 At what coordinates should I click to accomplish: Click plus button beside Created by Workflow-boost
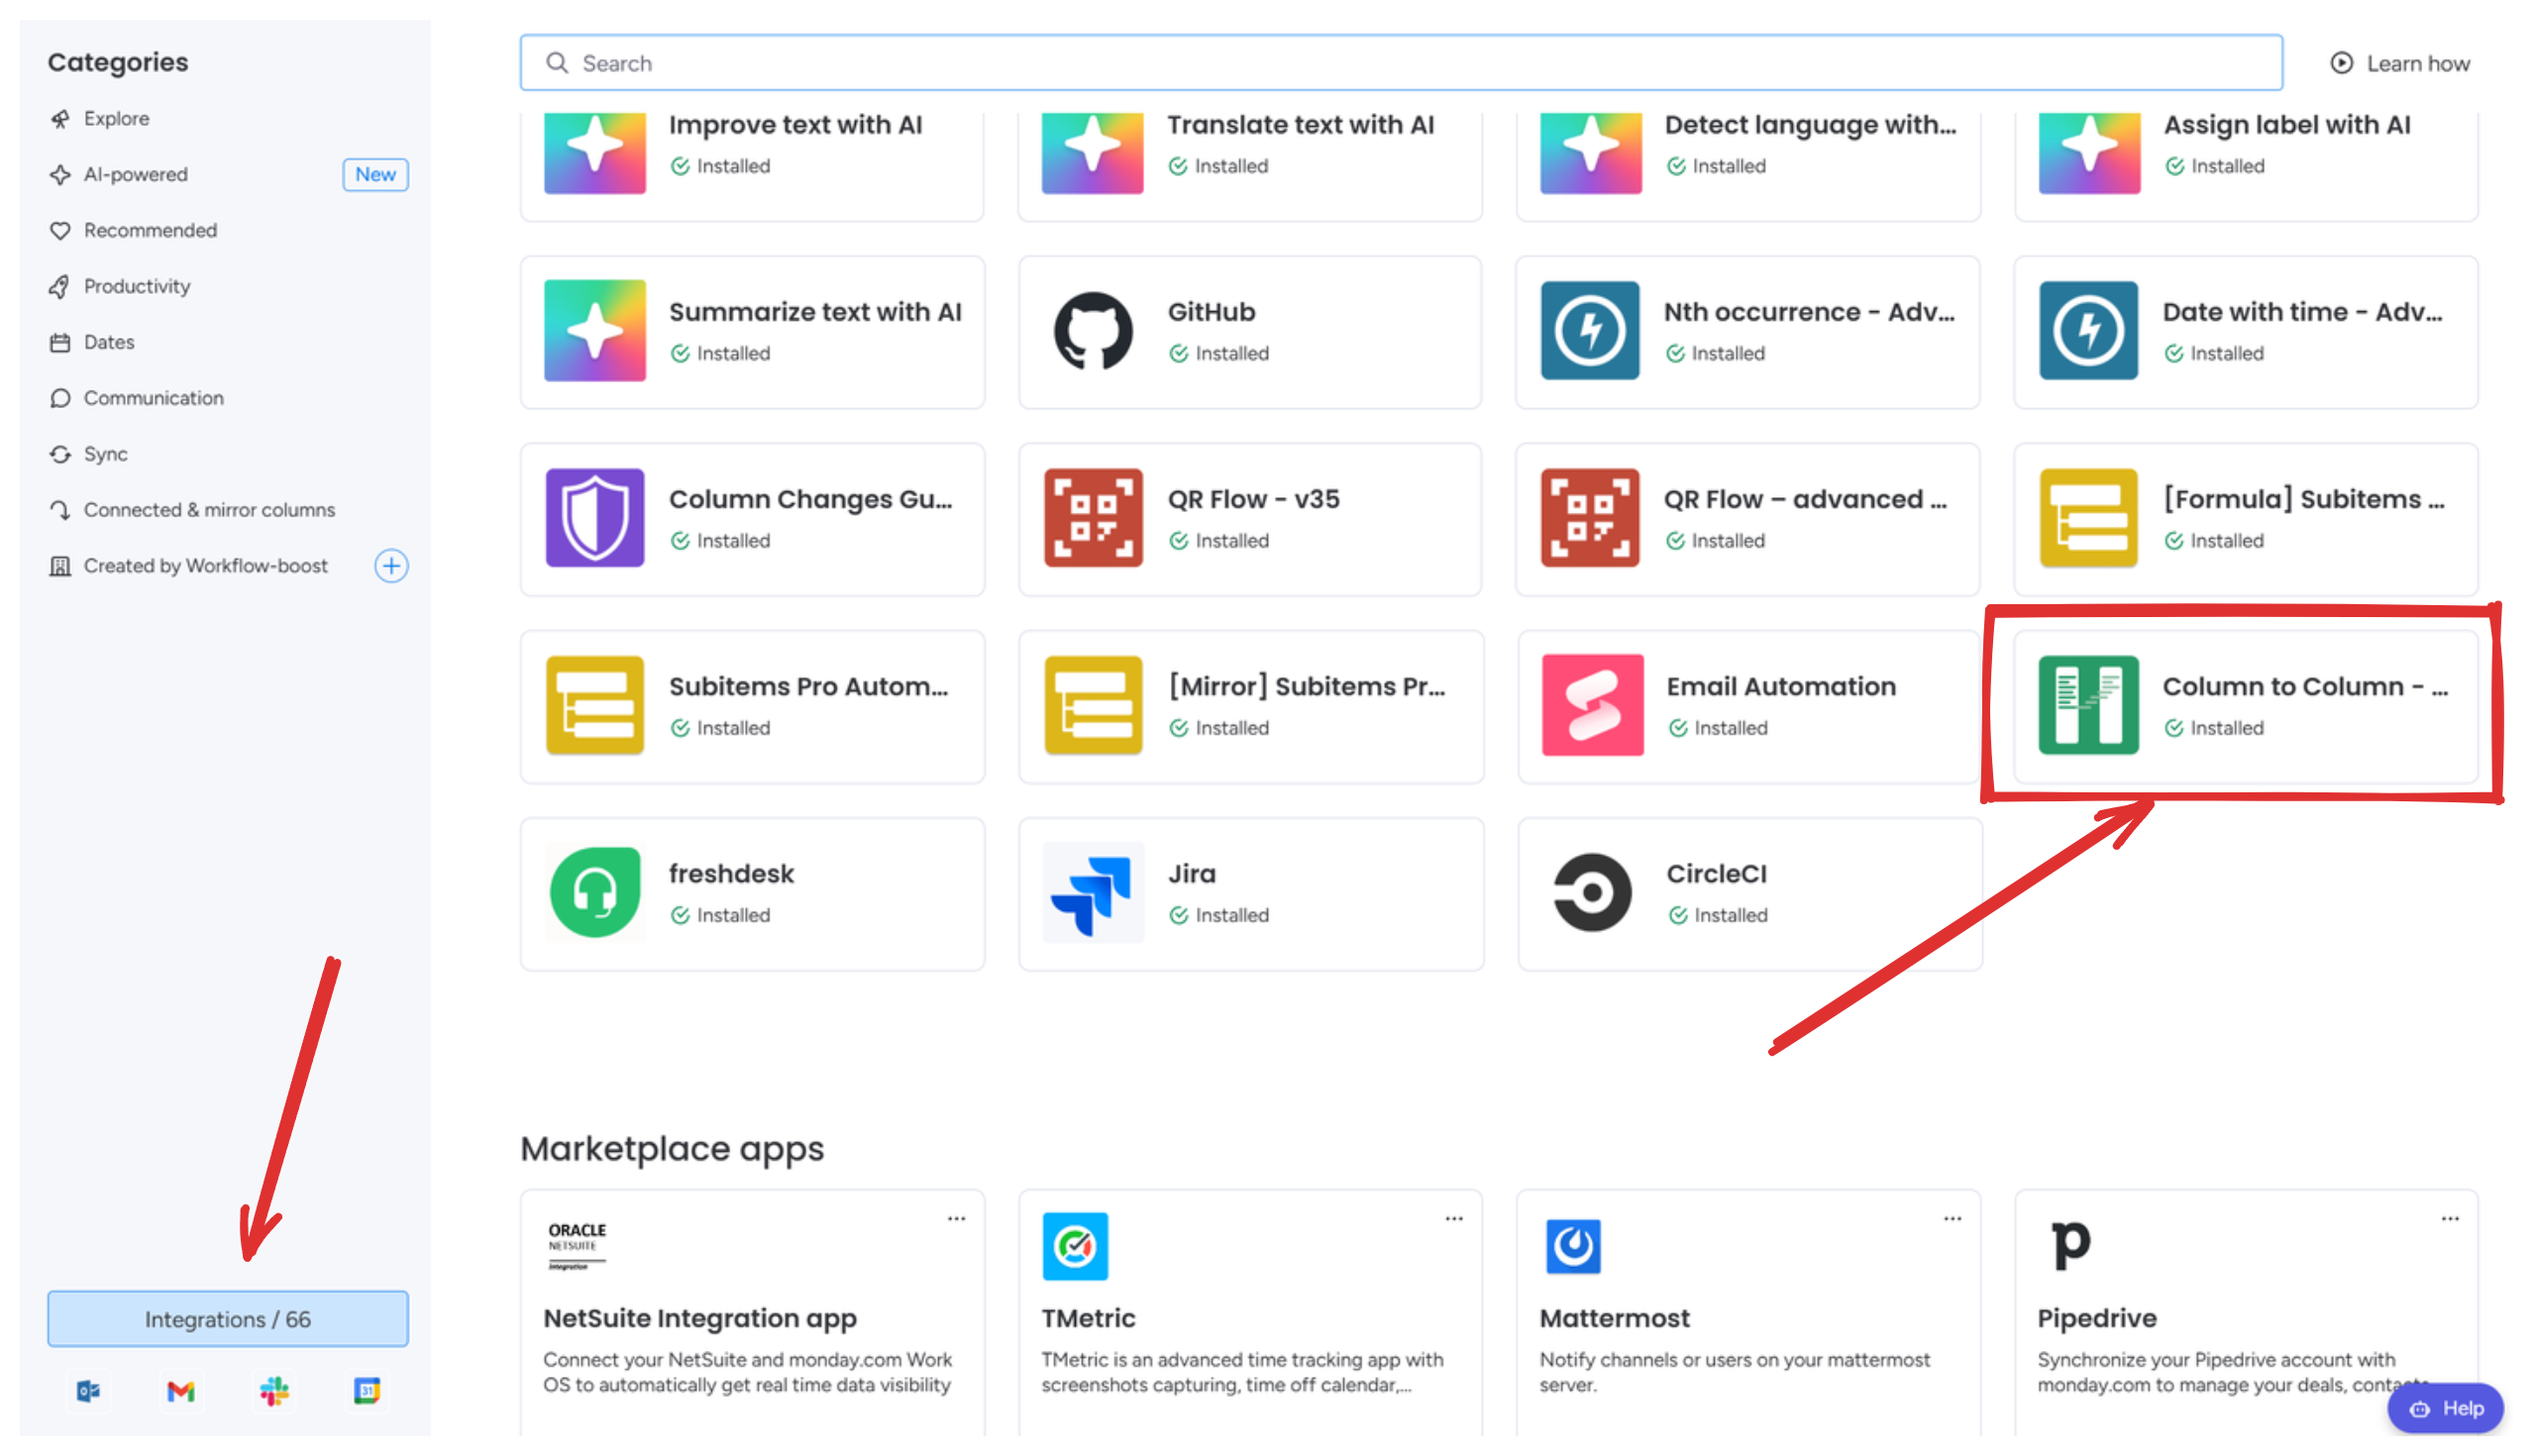click(391, 566)
